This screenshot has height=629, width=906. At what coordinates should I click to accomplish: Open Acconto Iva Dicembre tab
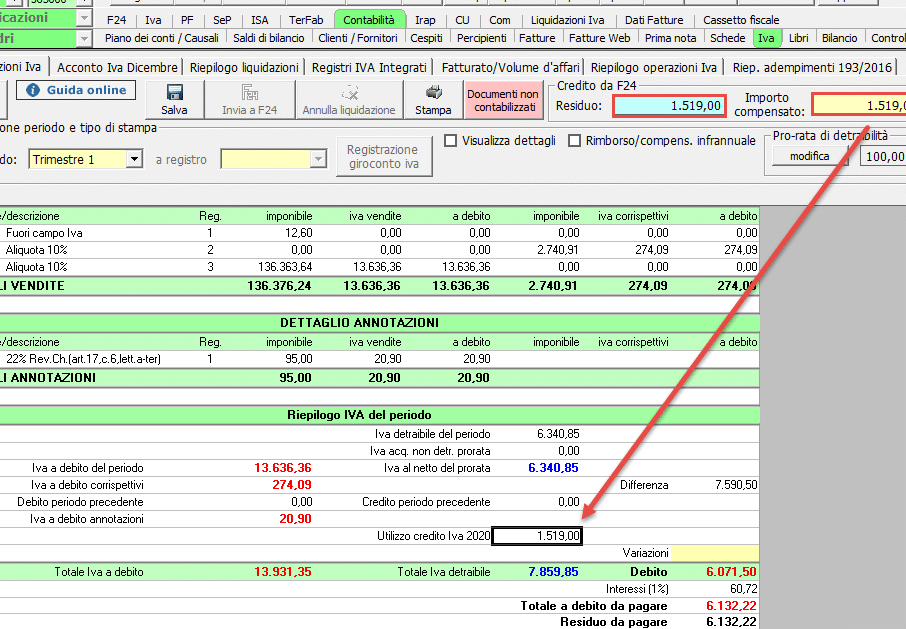coord(117,68)
